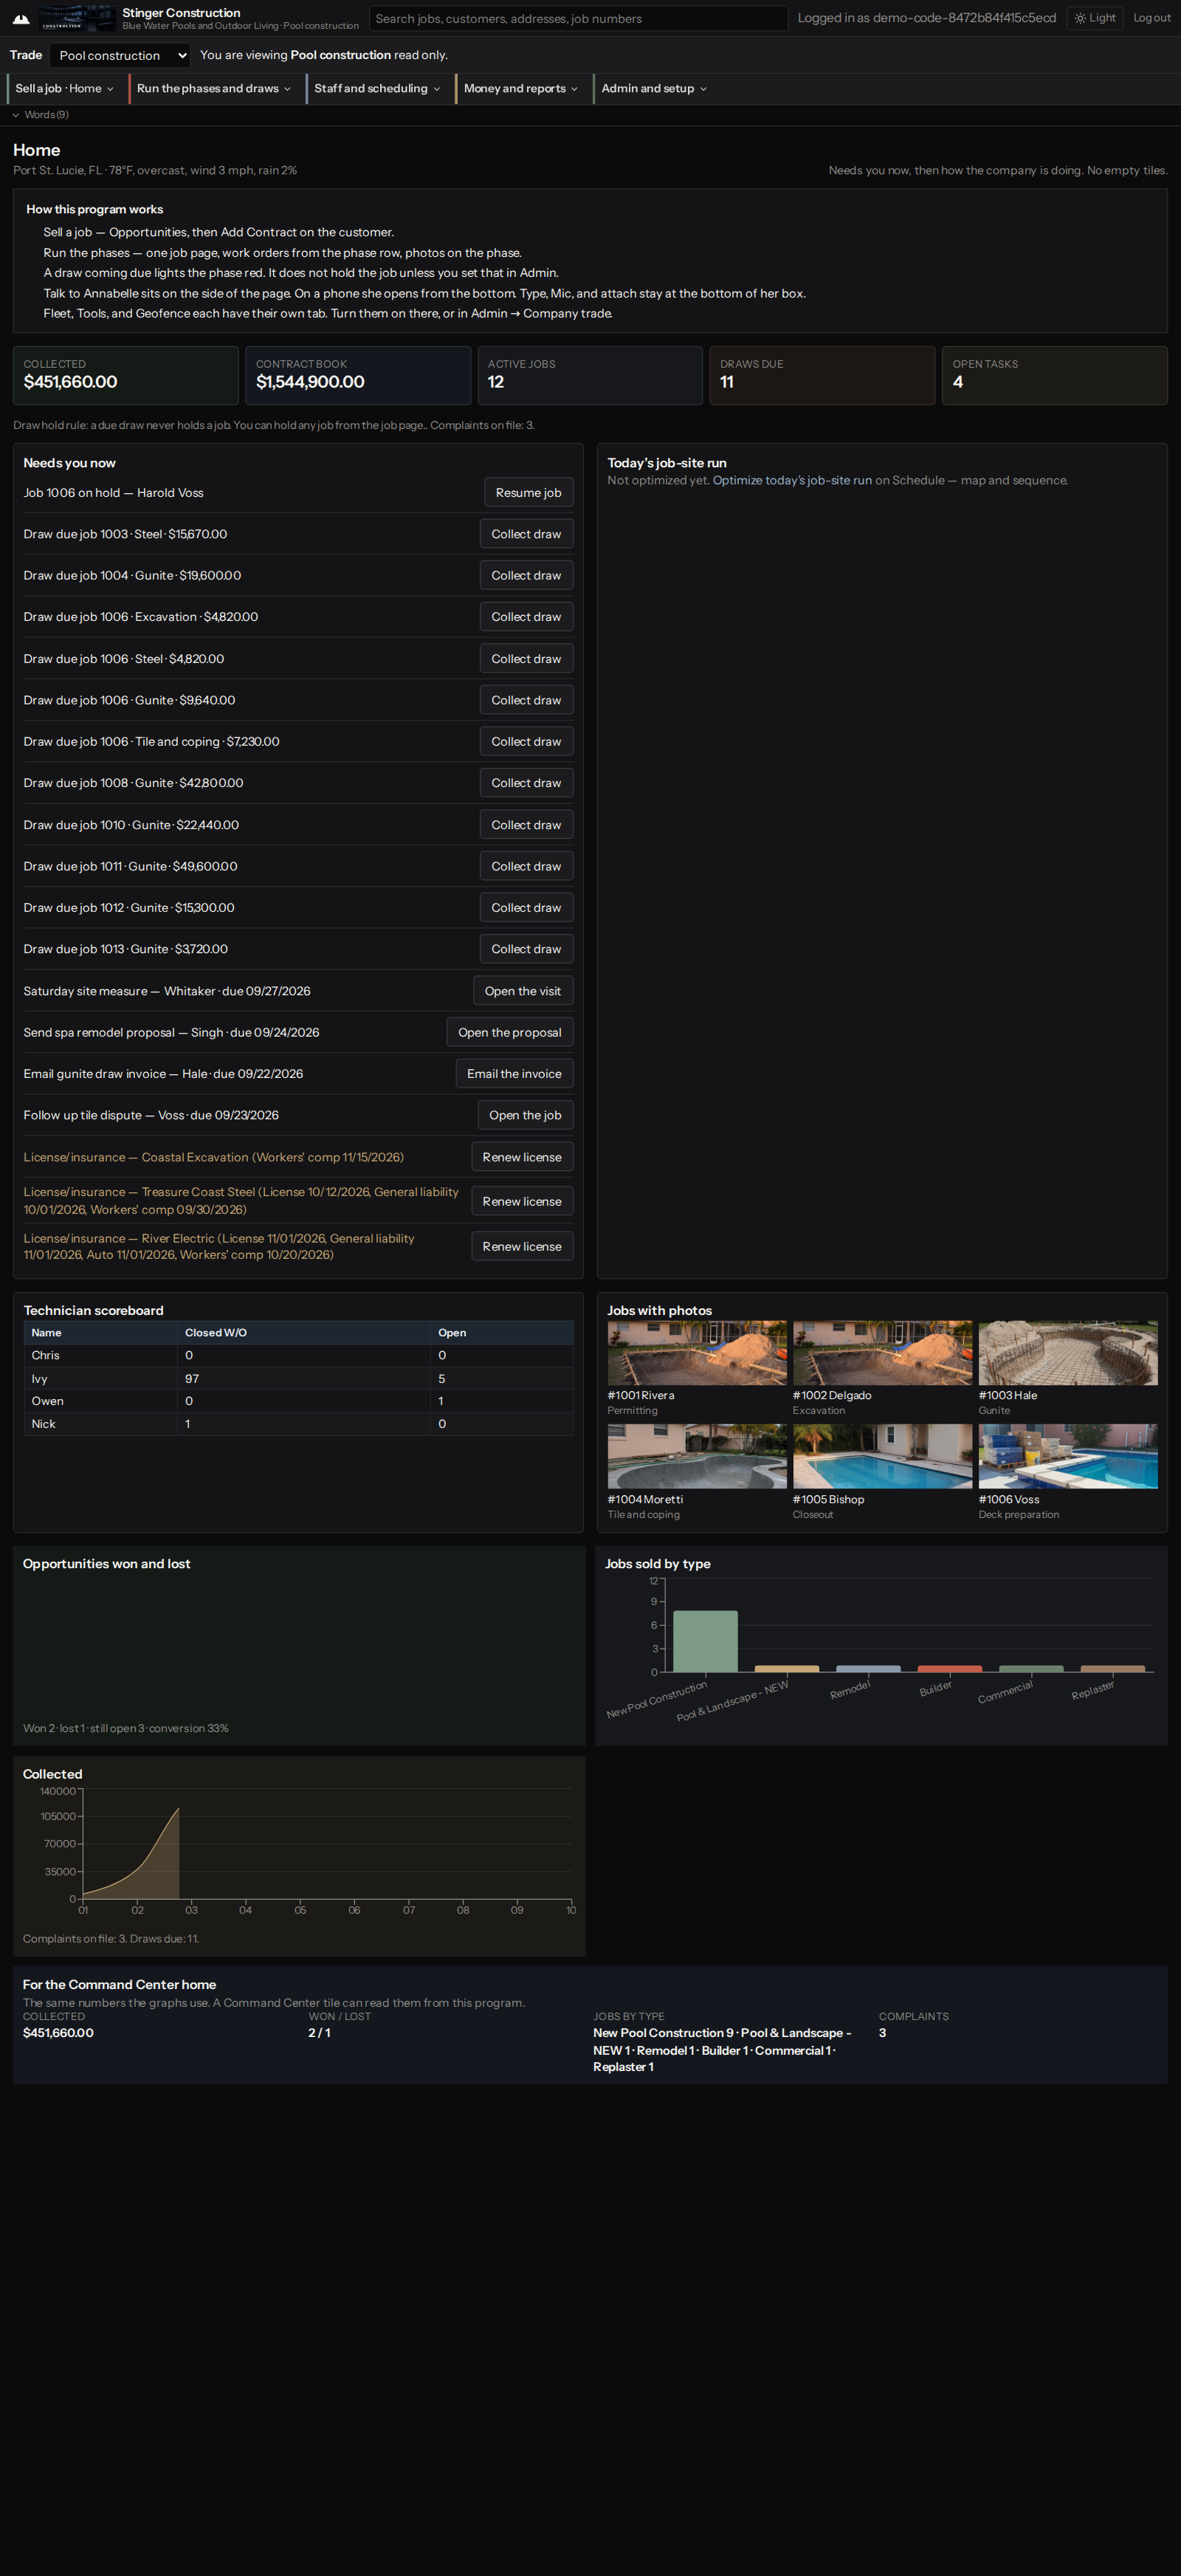The image size is (1181, 2576).
Task: Open the Trade dropdown showing Pool construction
Action: (x=119, y=55)
